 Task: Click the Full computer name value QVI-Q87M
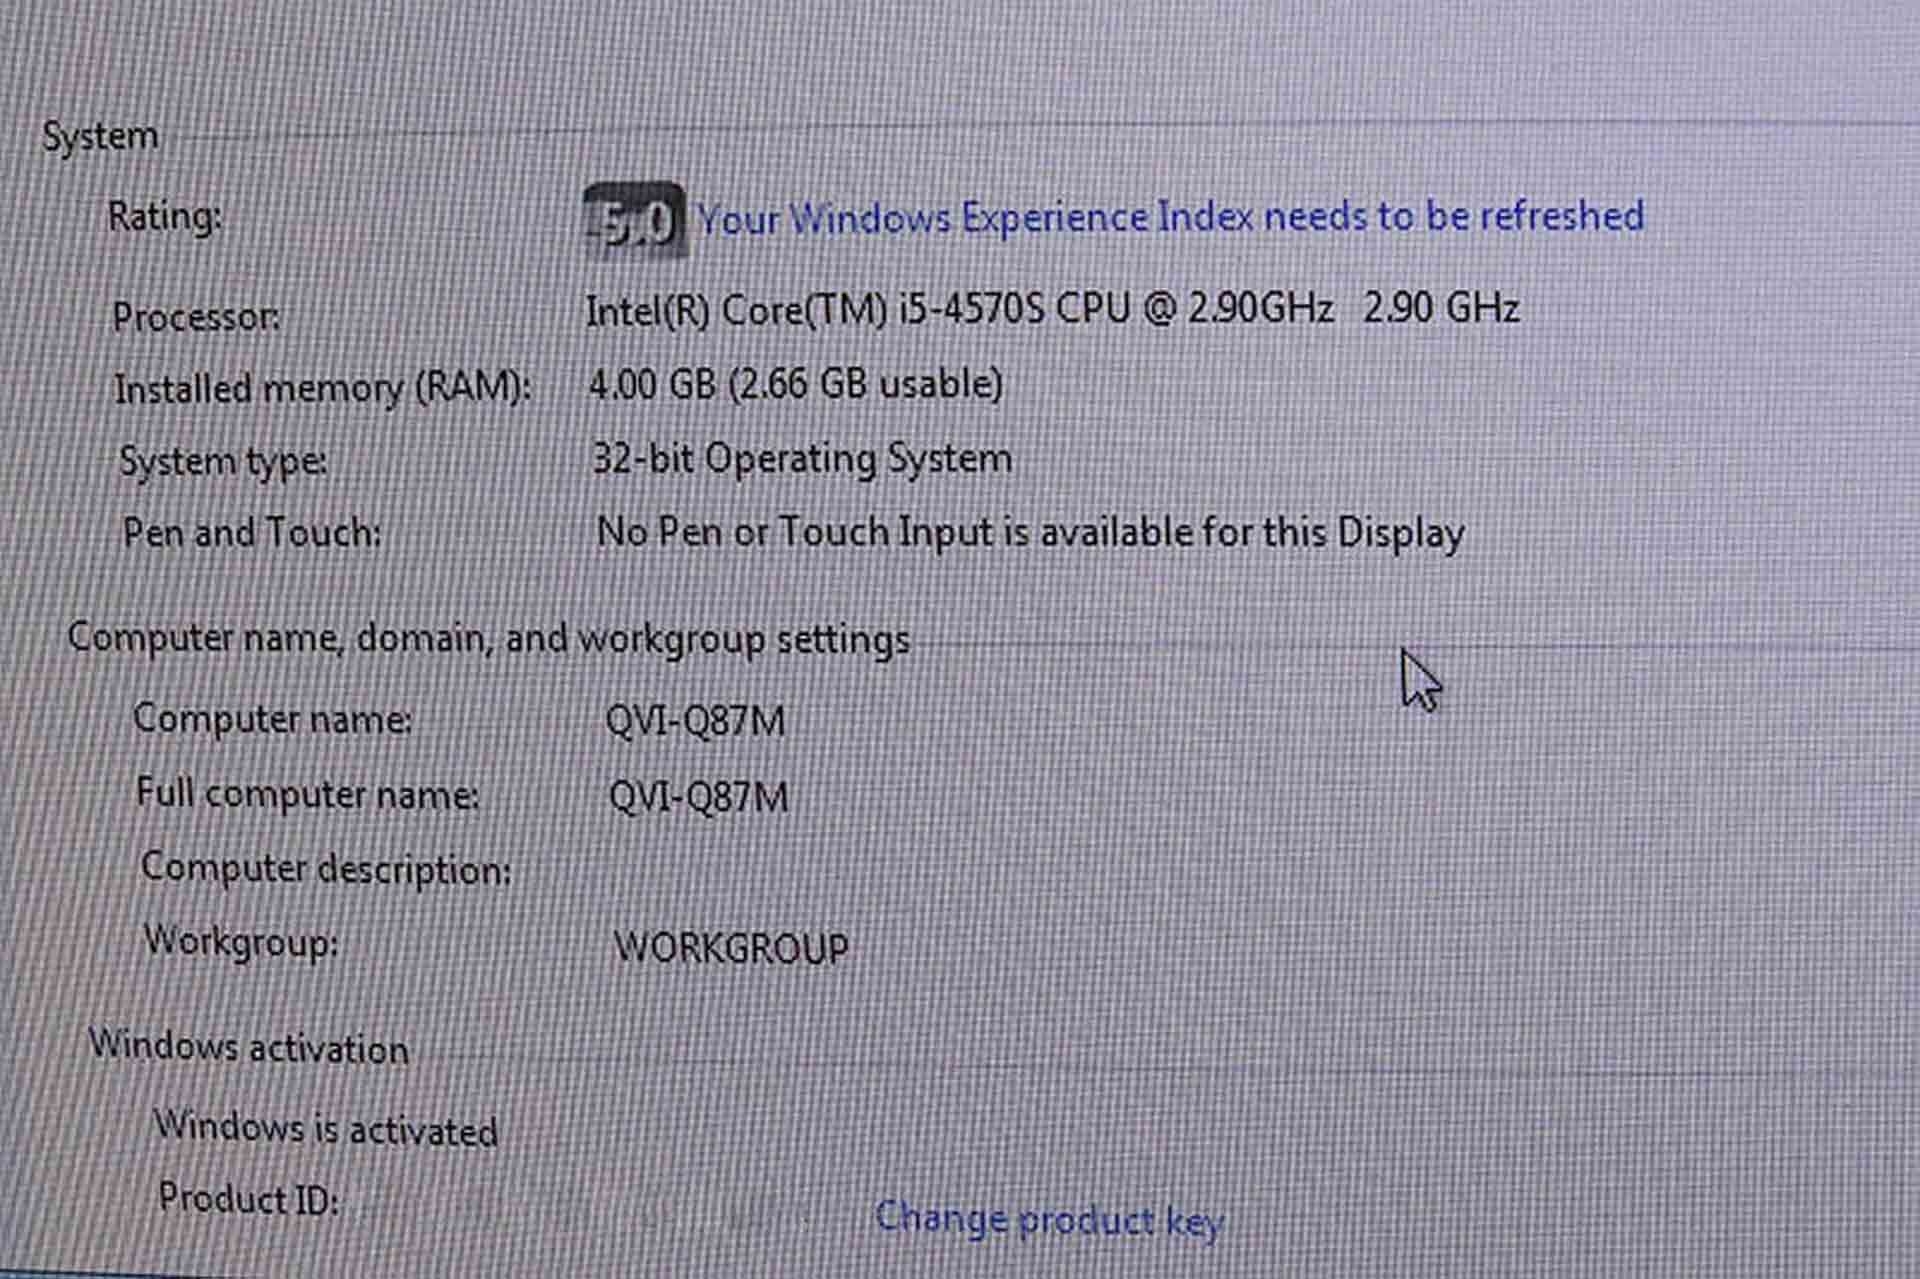(x=698, y=797)
